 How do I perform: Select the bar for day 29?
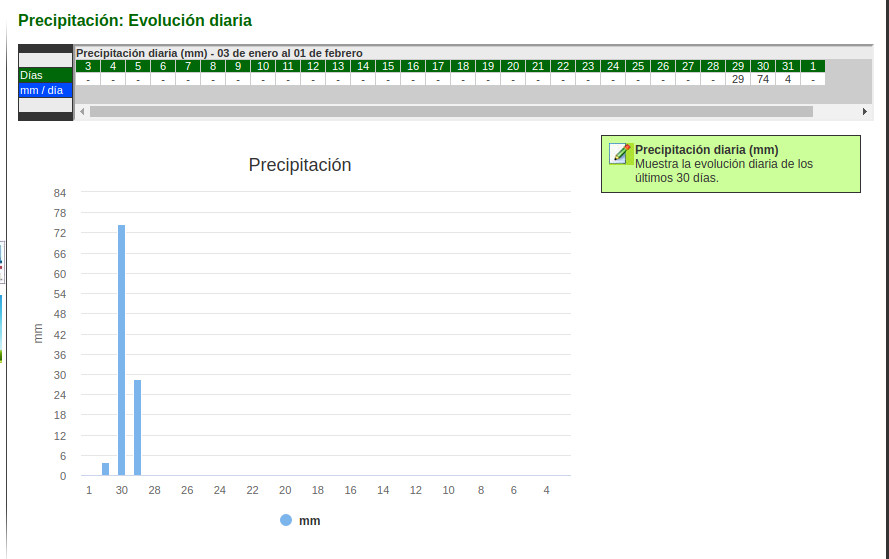pyautogui.click(x=138, y=427)
